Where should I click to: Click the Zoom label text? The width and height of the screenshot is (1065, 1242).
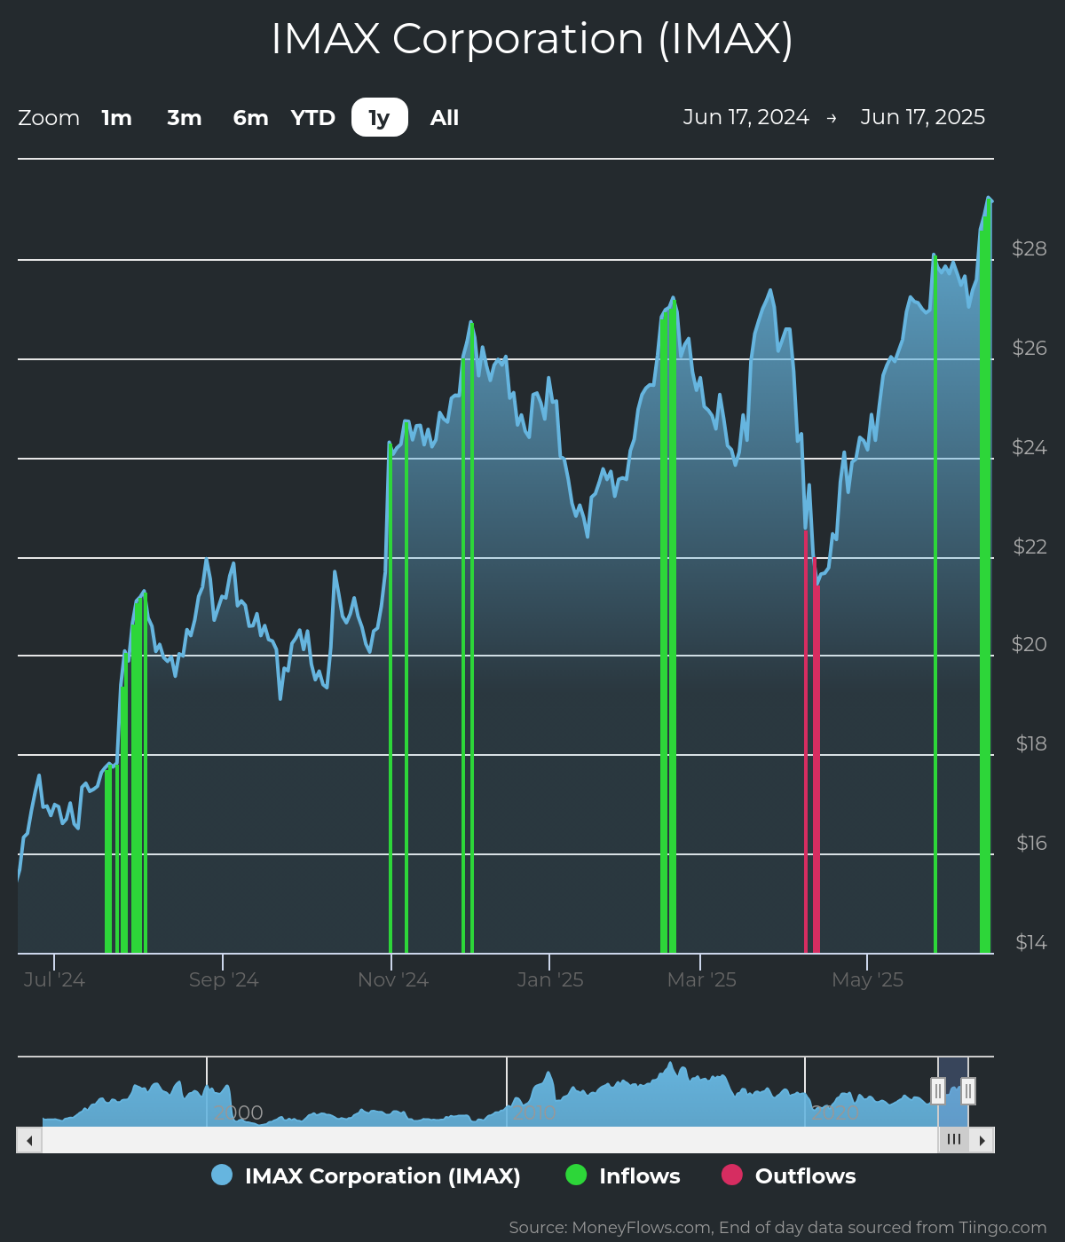[x=49, y=118]
